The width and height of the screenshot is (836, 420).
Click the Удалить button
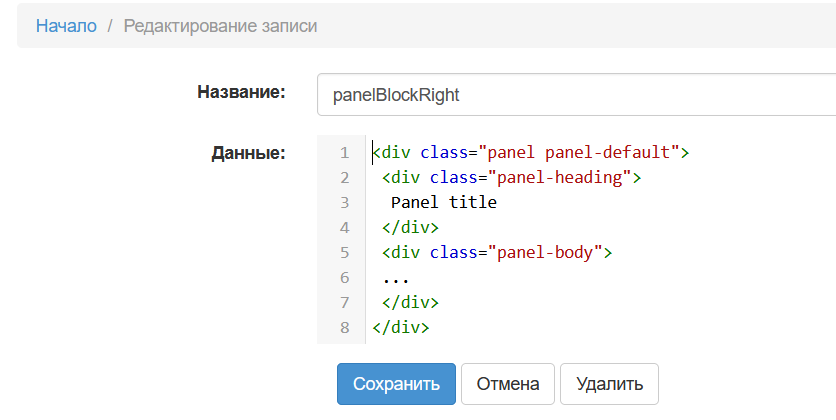pos(609,384)
